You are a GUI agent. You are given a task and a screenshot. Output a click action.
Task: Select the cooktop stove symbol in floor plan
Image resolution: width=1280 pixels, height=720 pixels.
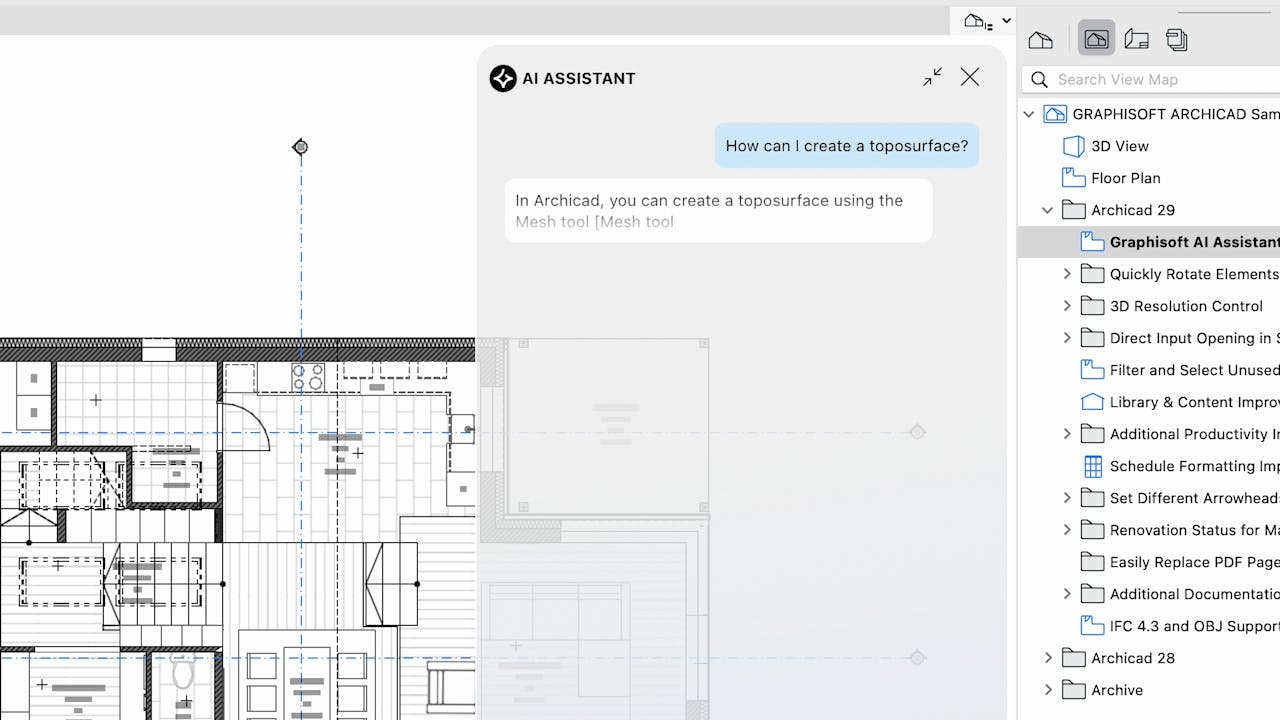point(308,377)
